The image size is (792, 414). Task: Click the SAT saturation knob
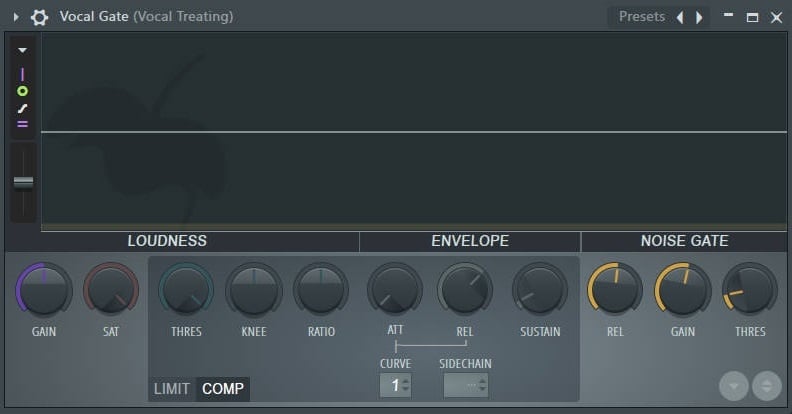111,290
